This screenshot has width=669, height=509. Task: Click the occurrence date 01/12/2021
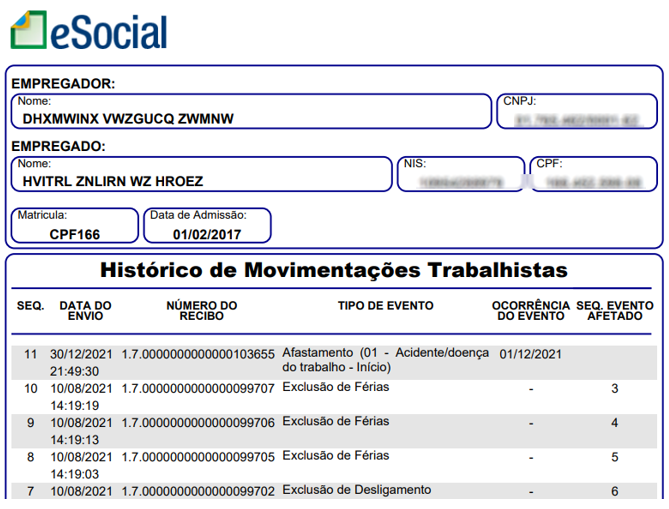[x=530, y=354]
